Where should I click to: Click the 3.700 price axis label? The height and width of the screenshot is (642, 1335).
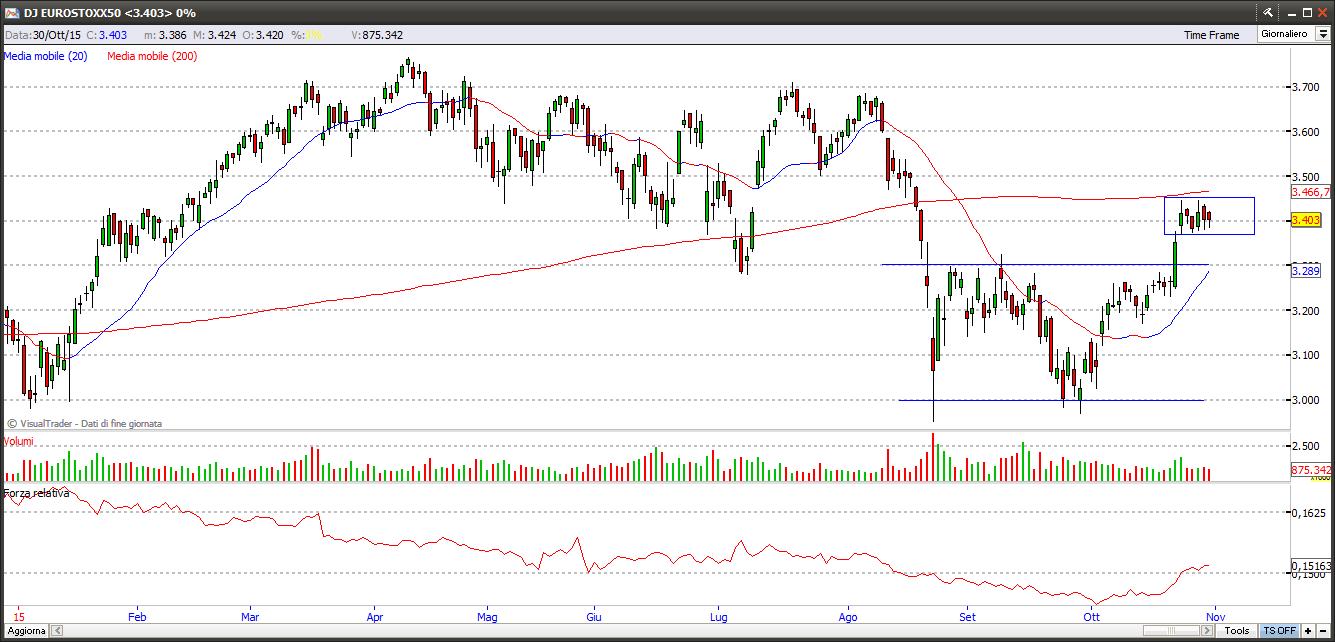point(1308,87)
